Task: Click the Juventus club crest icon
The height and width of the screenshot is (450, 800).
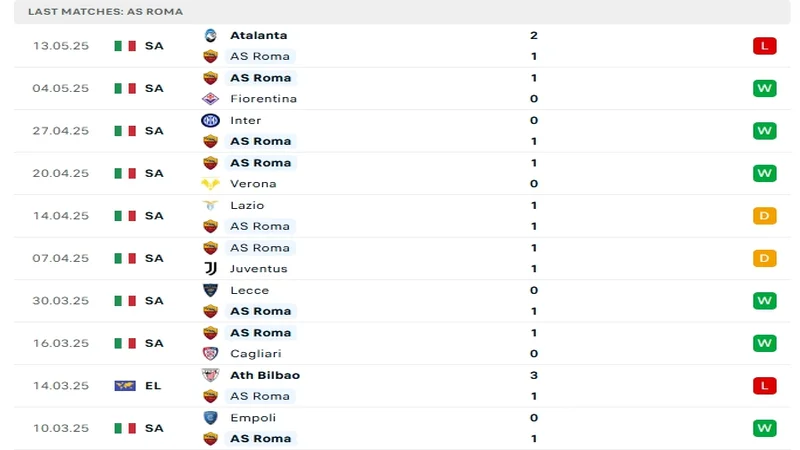Action: click(210, 269)
